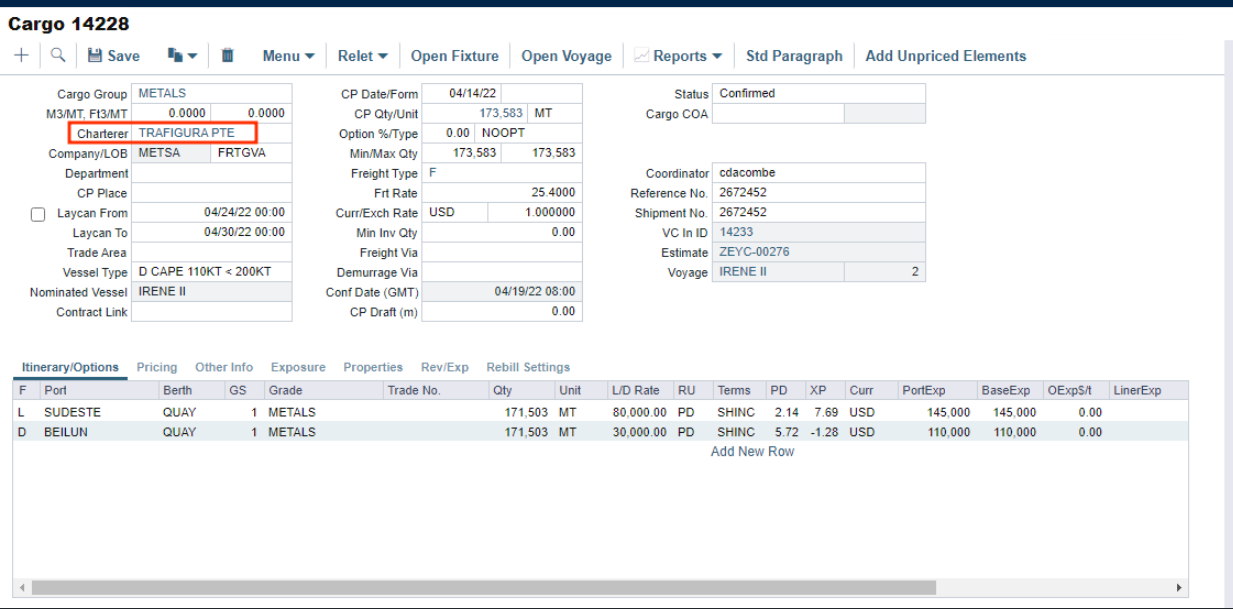Click the magnifying glass search icon
Screen dimensions: 1233x609
pos(58,56)
